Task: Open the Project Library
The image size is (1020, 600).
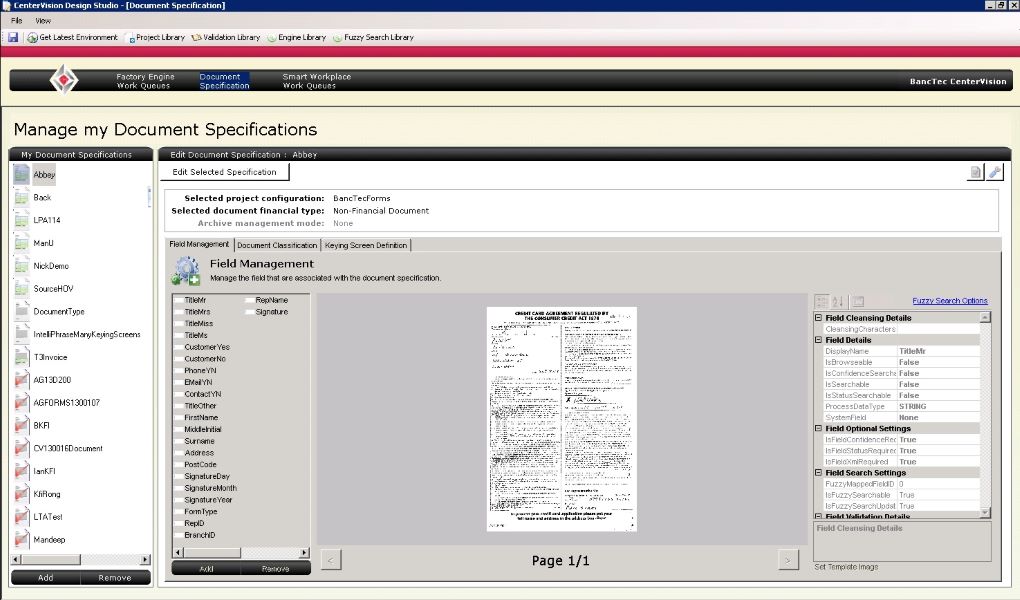Action: tap(156, 38)
